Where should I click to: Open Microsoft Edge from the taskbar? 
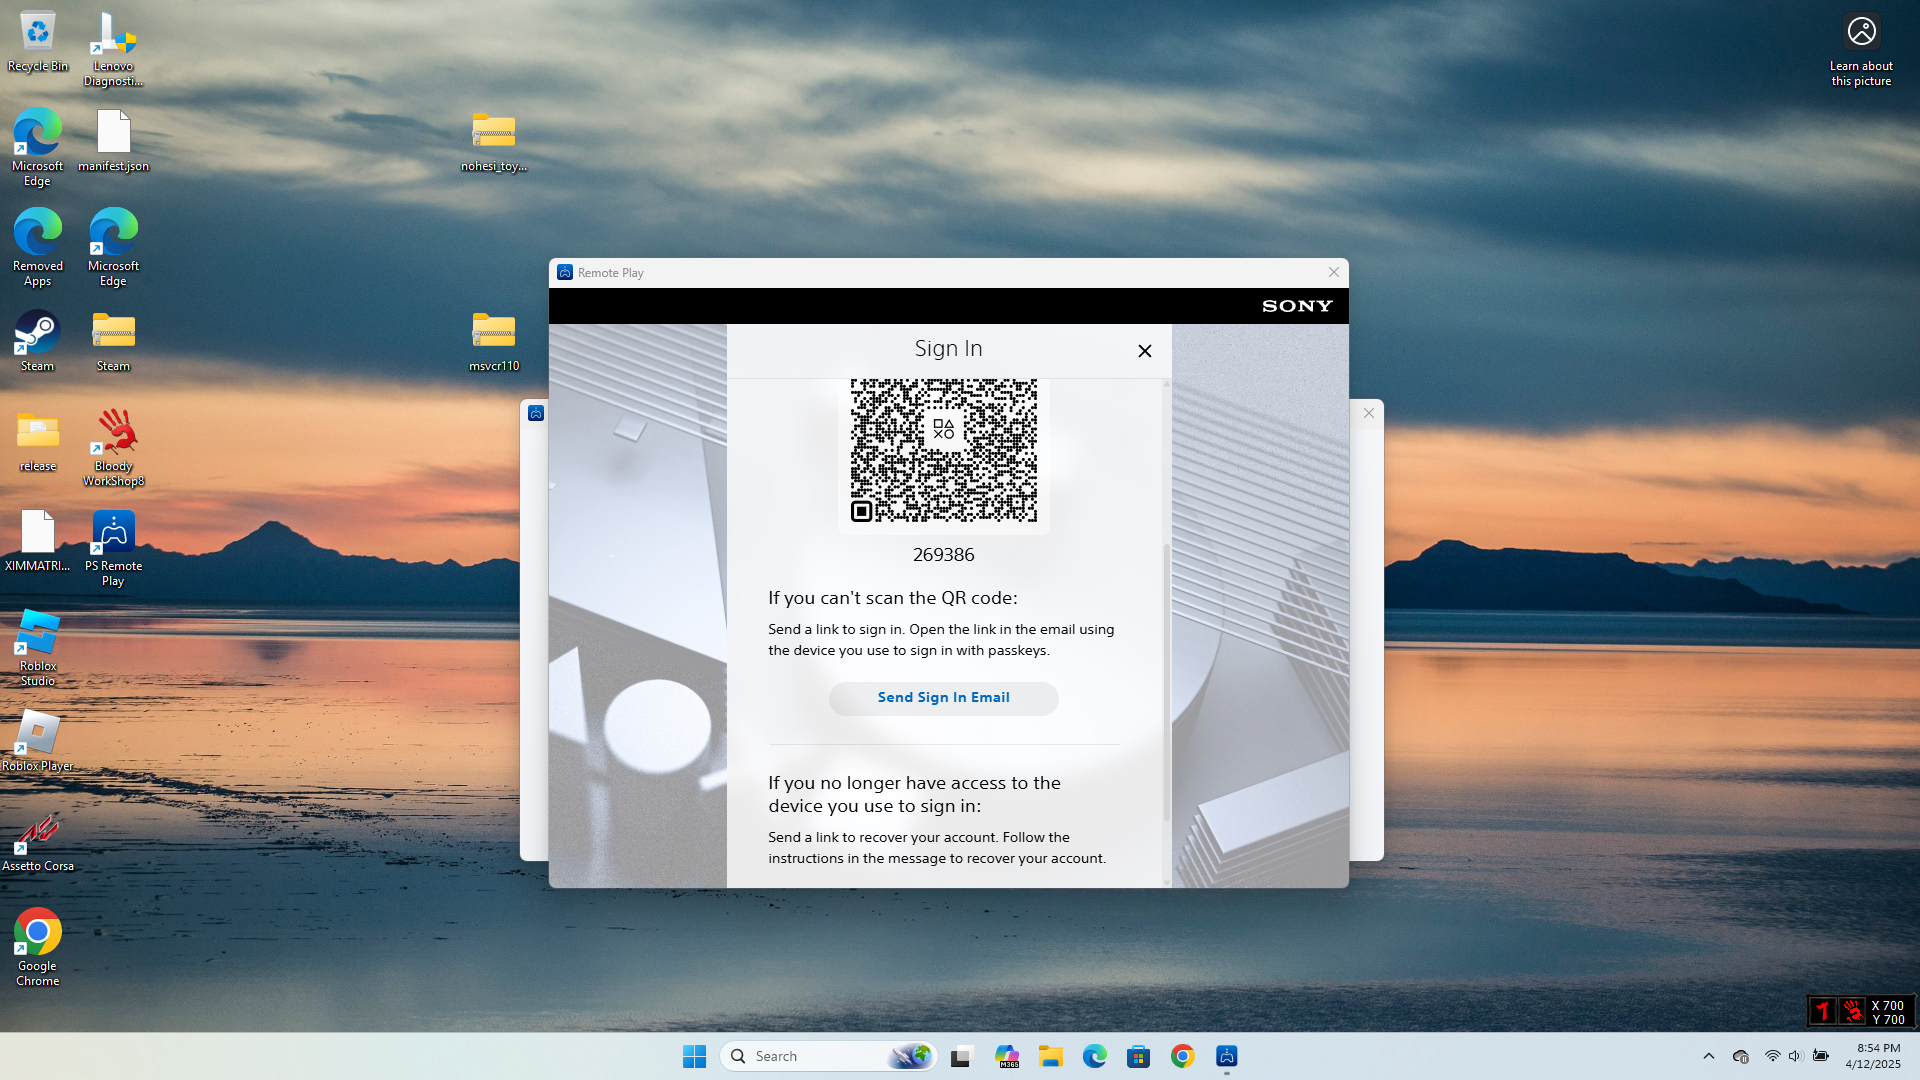coord(1094,1056)
